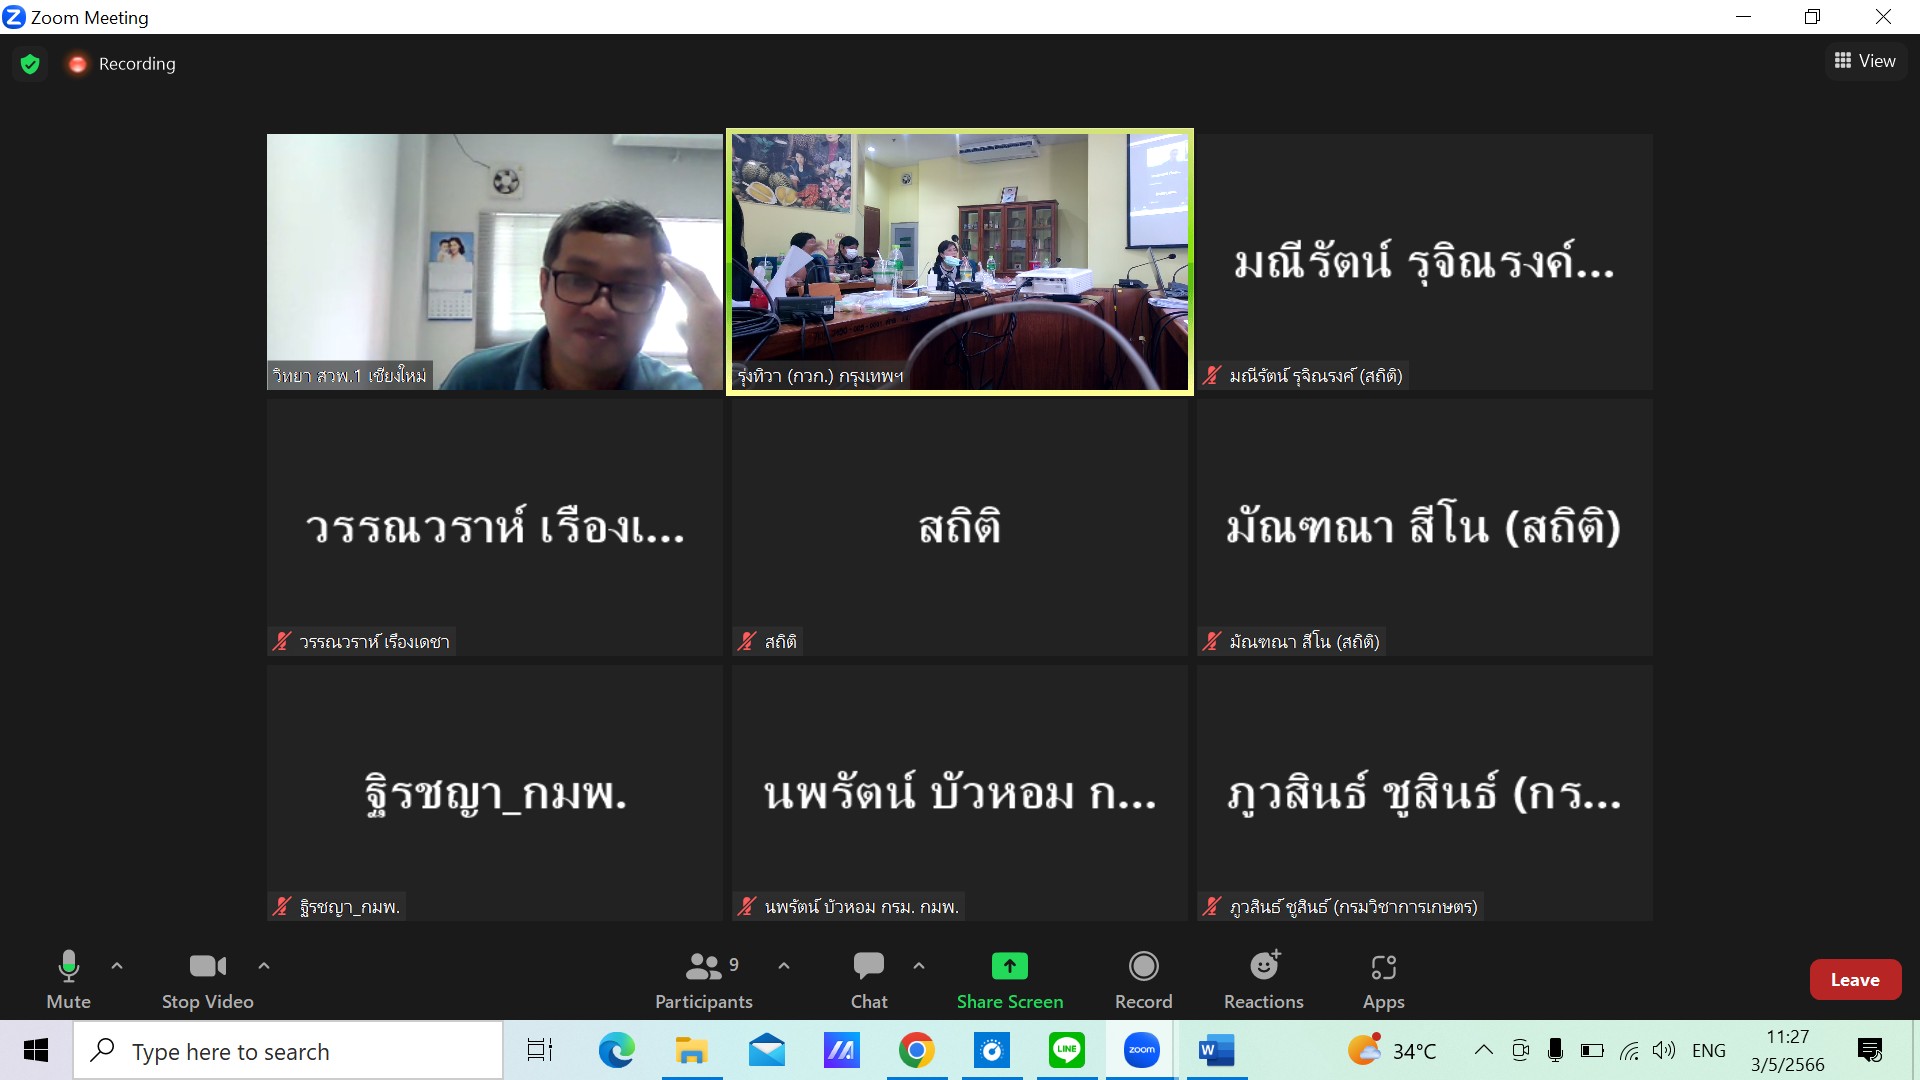This screenshot has width=1920, height=1080.
Task: Select the มณีรัตน์ รุจิณรงค์ participant tile
Action: [x=1425, y=262]
